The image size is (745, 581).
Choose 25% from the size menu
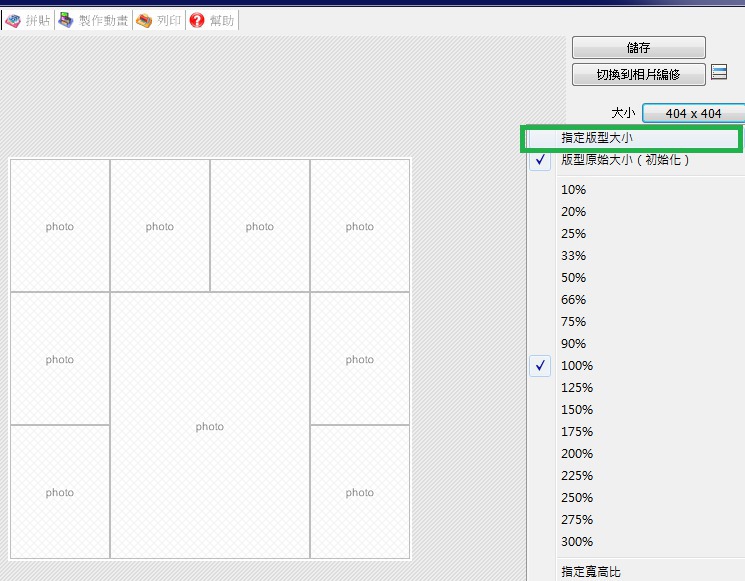(637, 234)
